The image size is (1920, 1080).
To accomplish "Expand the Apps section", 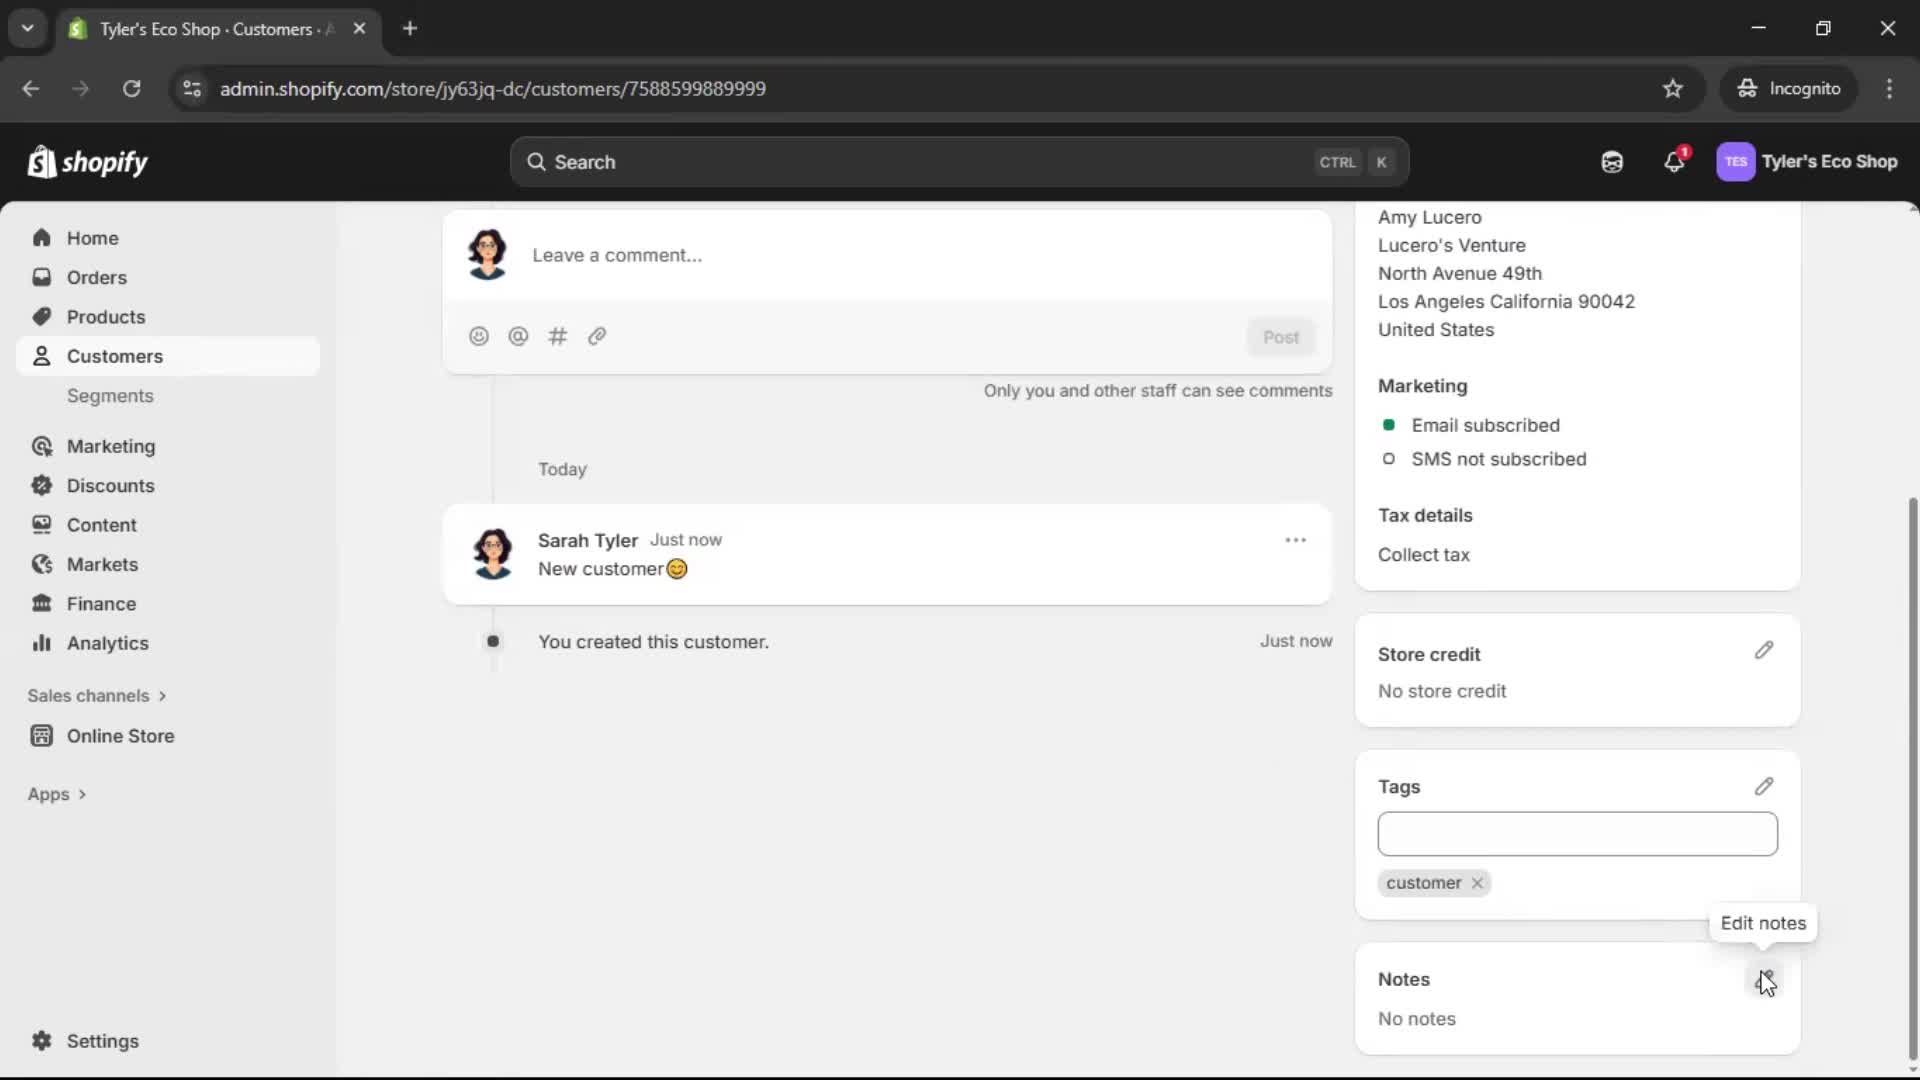I will pos(56,793).
